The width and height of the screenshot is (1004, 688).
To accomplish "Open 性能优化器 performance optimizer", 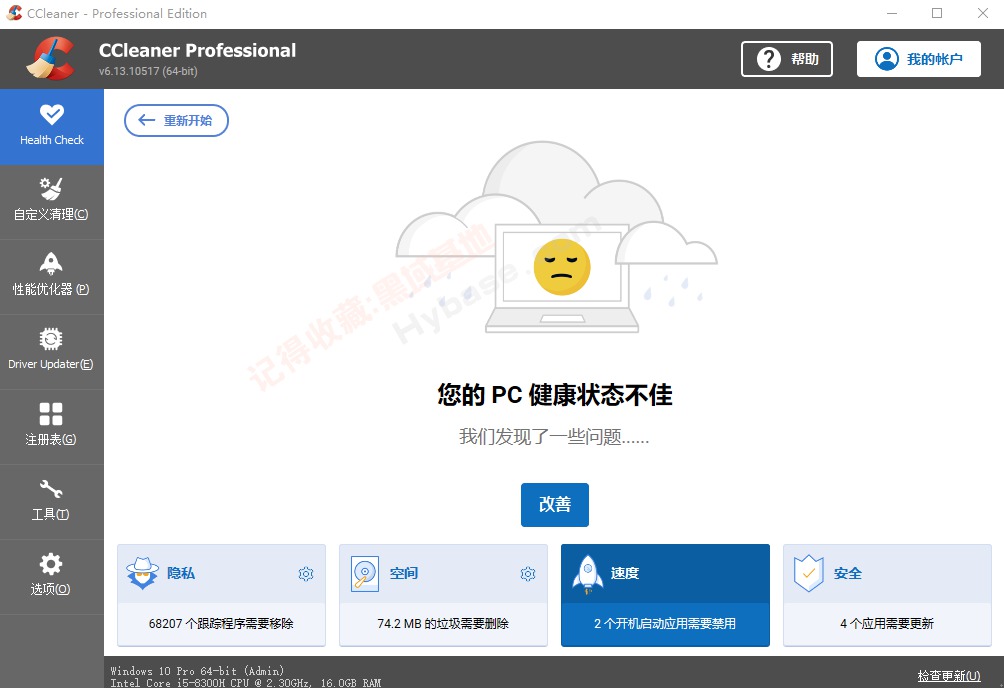I will [52, 277].
